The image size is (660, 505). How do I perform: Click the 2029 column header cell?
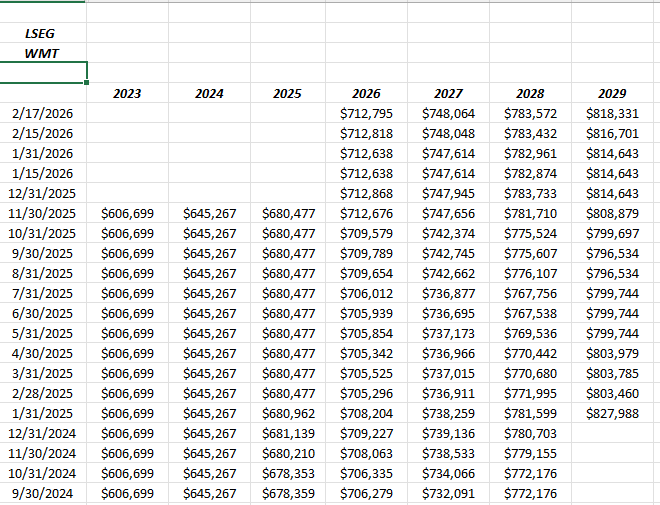click(x=611, y=93)
